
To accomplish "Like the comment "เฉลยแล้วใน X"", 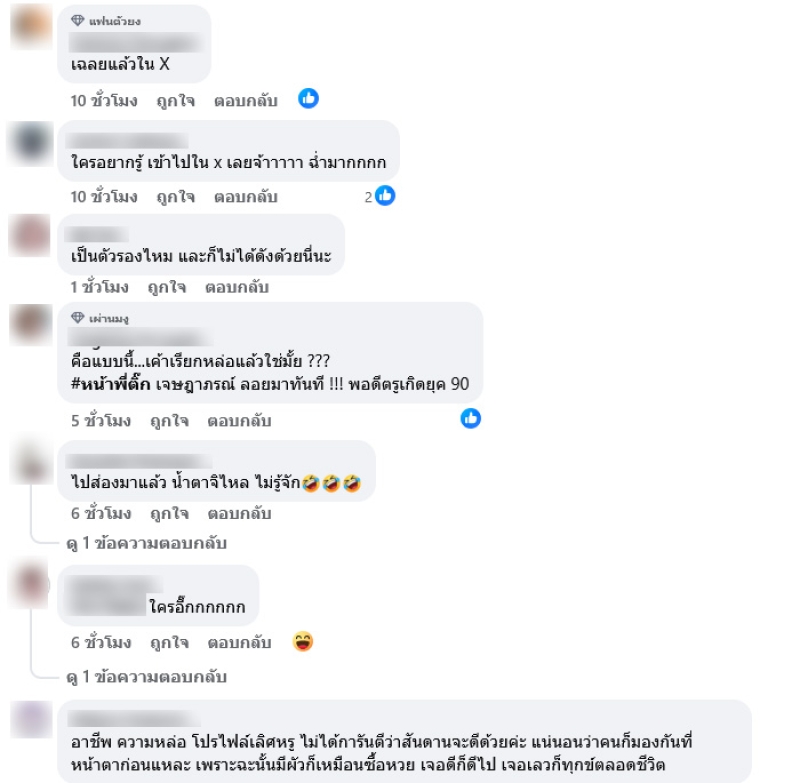I will click(x=176, y=100).
